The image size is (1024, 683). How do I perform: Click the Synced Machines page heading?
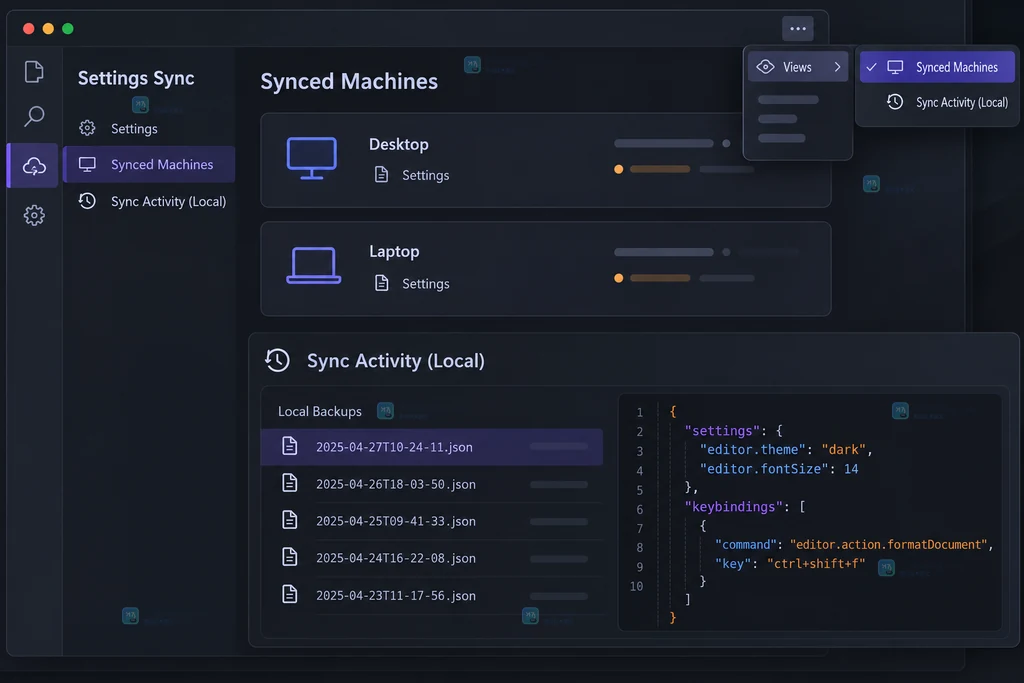coord(349,81)
